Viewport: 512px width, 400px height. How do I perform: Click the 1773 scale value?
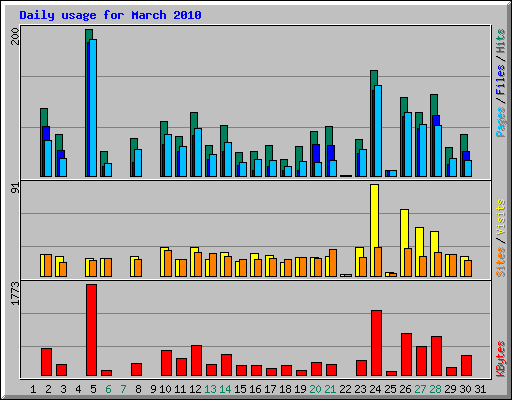pyautogui.click(x=15, y=293)
